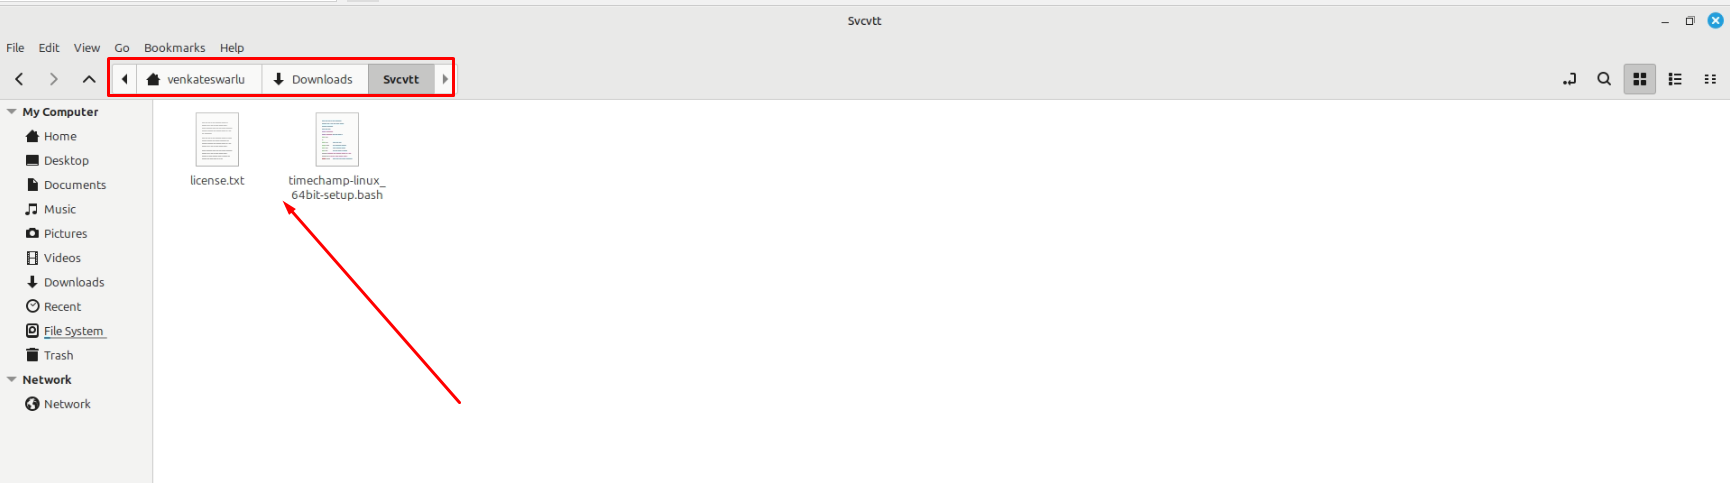
Task: Collapse the Network section
Action: (x=12, y=380)
